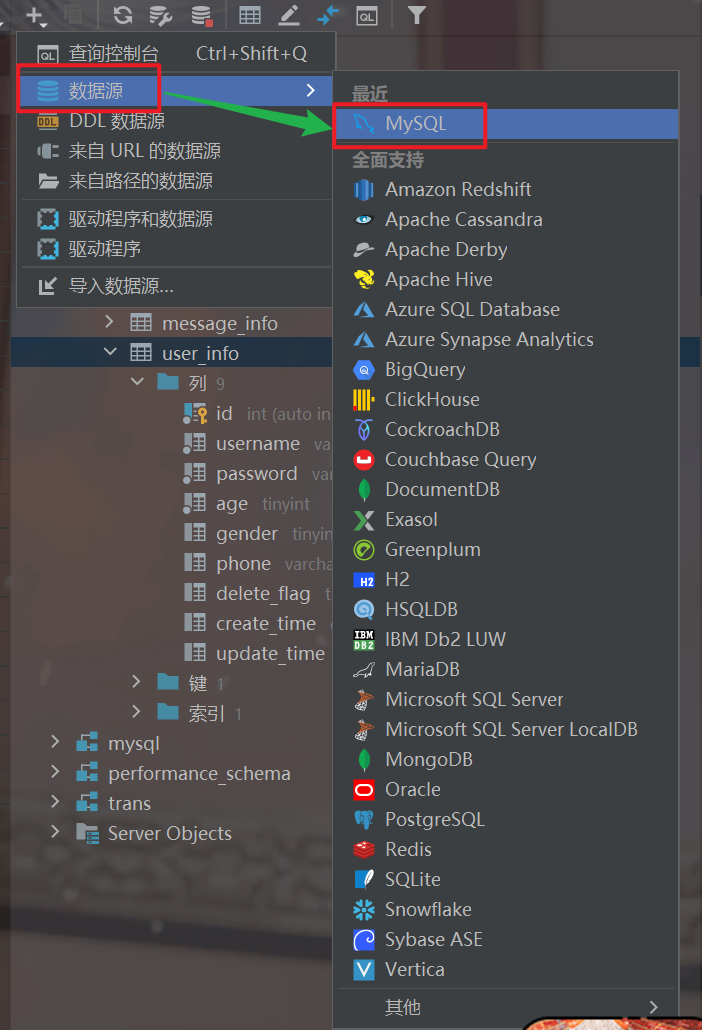Choose MariaDB data source
The height and width of the screenshot is (1030, 702).
coord(506,669)
